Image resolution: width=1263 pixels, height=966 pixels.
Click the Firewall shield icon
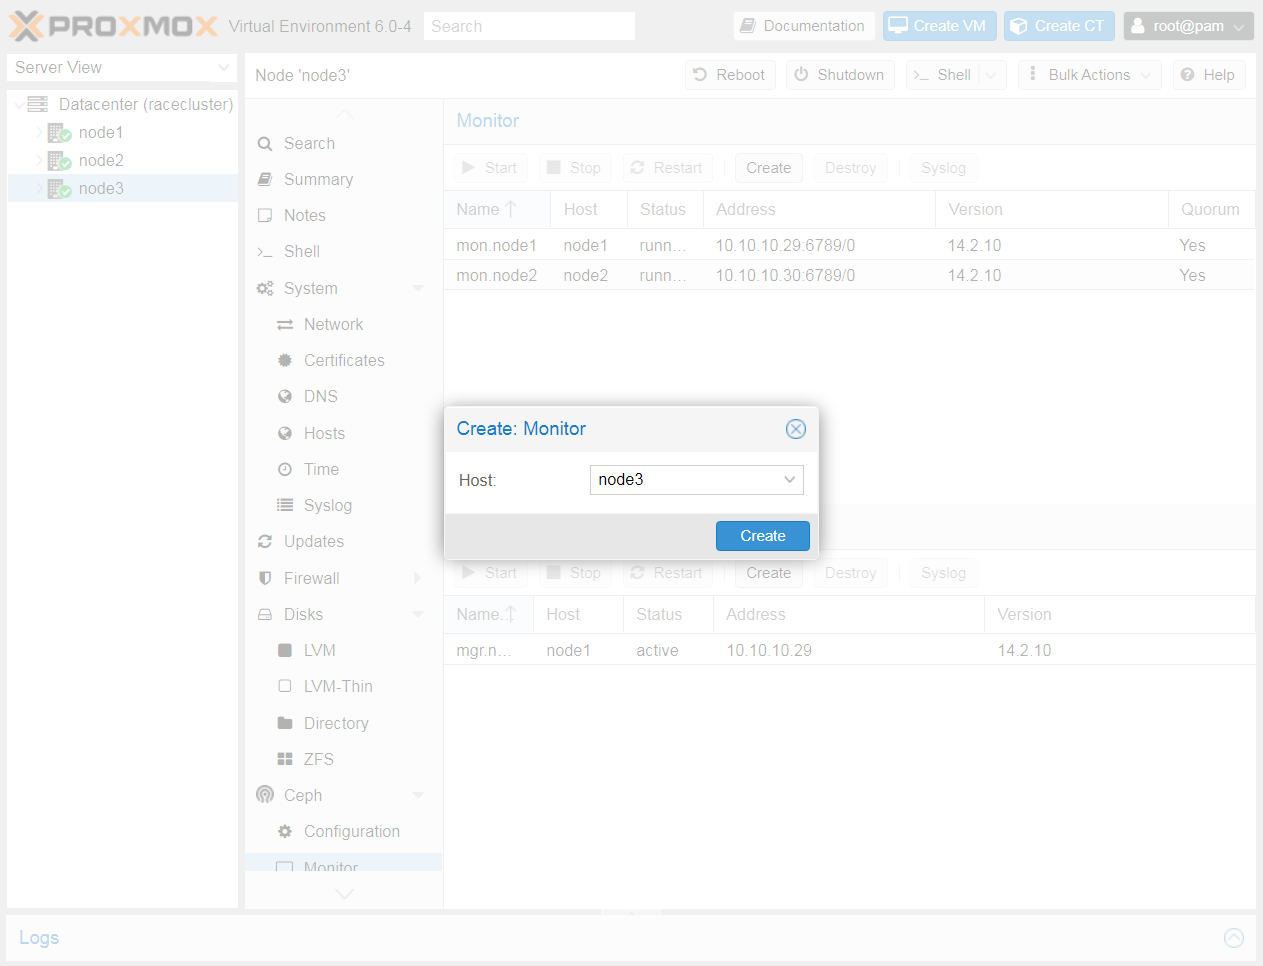(265, 579)
